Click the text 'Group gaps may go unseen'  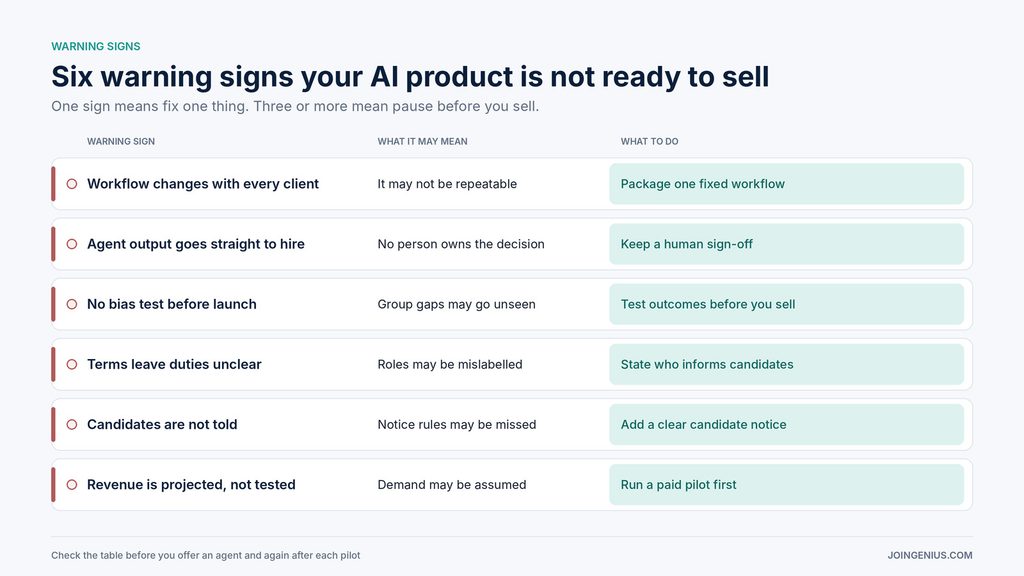(456, 304)
